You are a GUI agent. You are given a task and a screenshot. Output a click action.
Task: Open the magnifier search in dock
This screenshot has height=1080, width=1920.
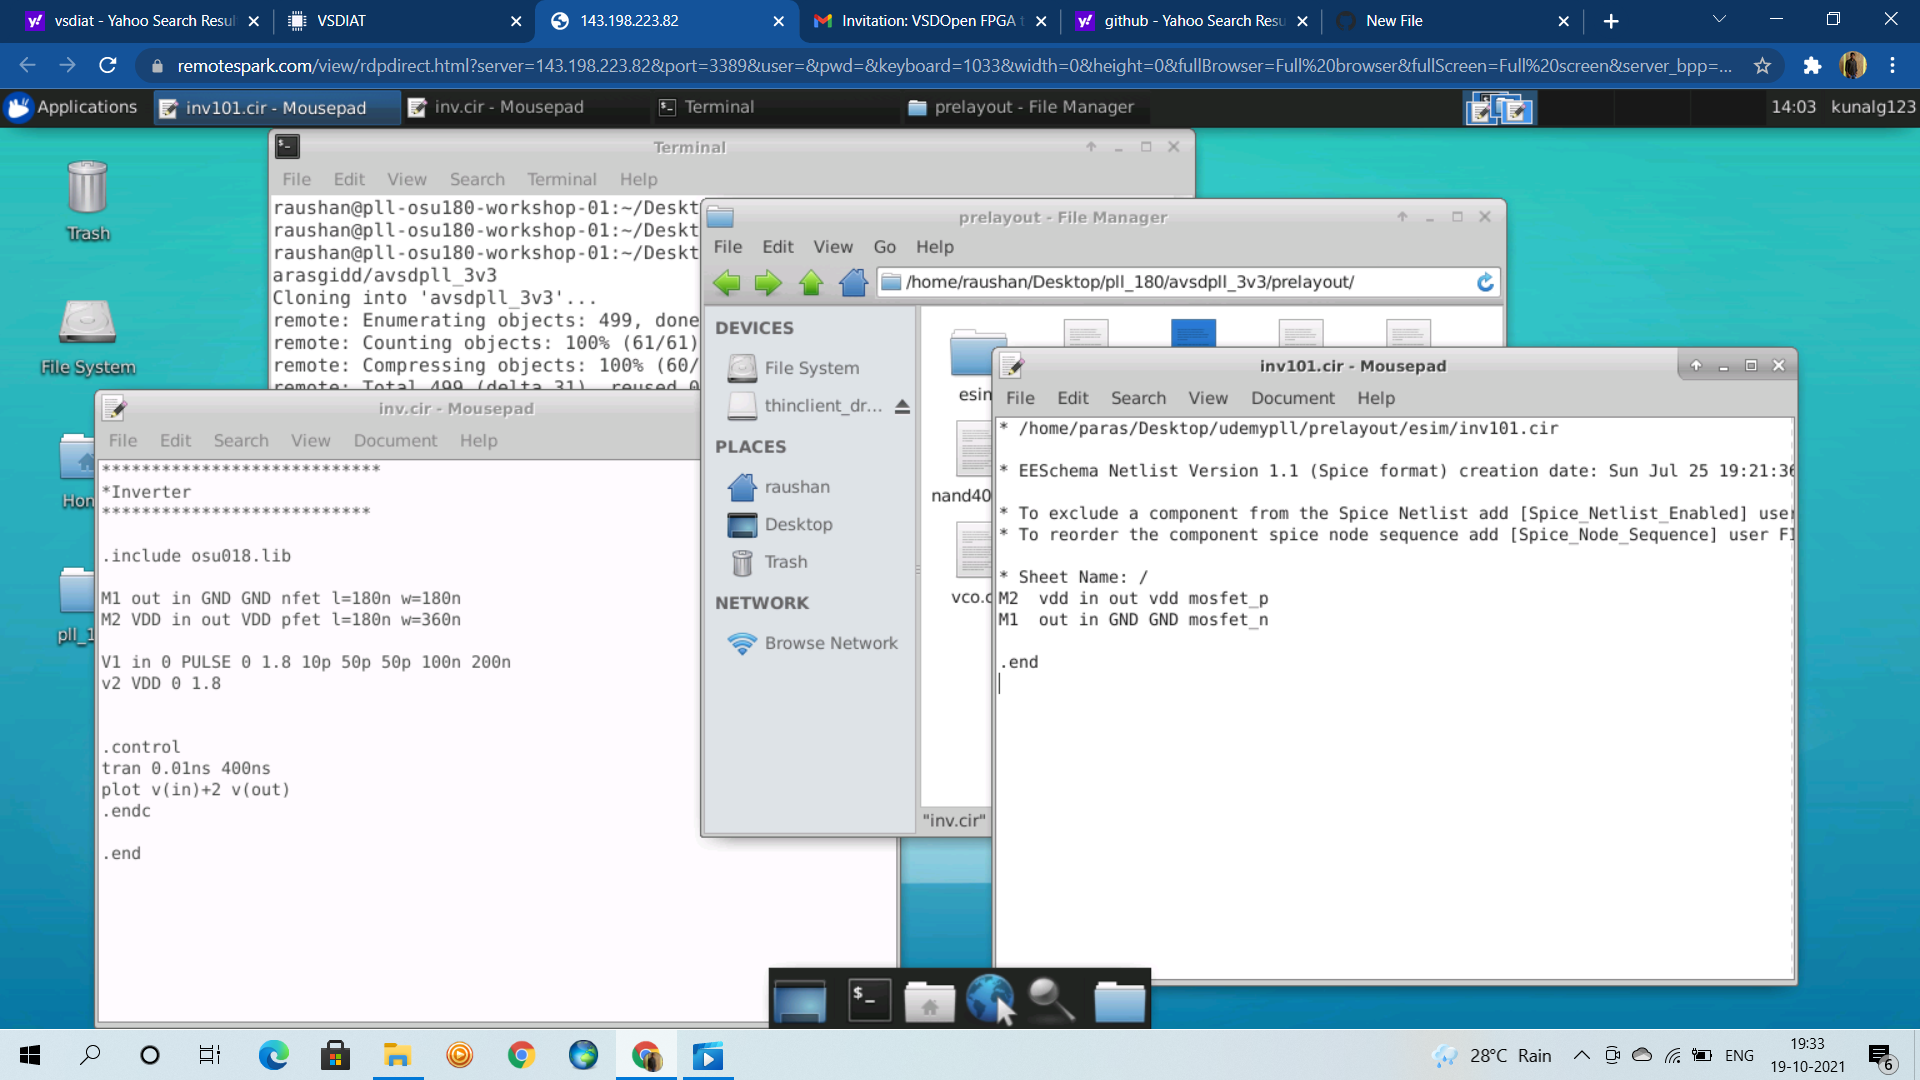point(1052,999)
